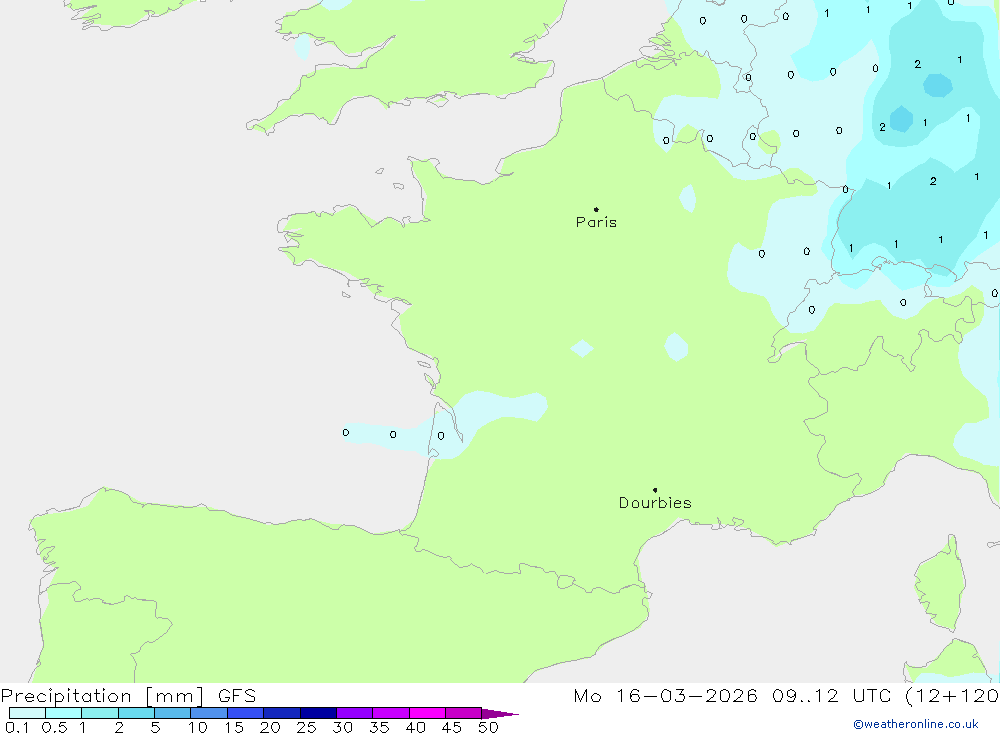This screenshot has width=1000, height=733.
Task: Click the Paris city label
Action: pyautogui.click(x=596, y=222)
